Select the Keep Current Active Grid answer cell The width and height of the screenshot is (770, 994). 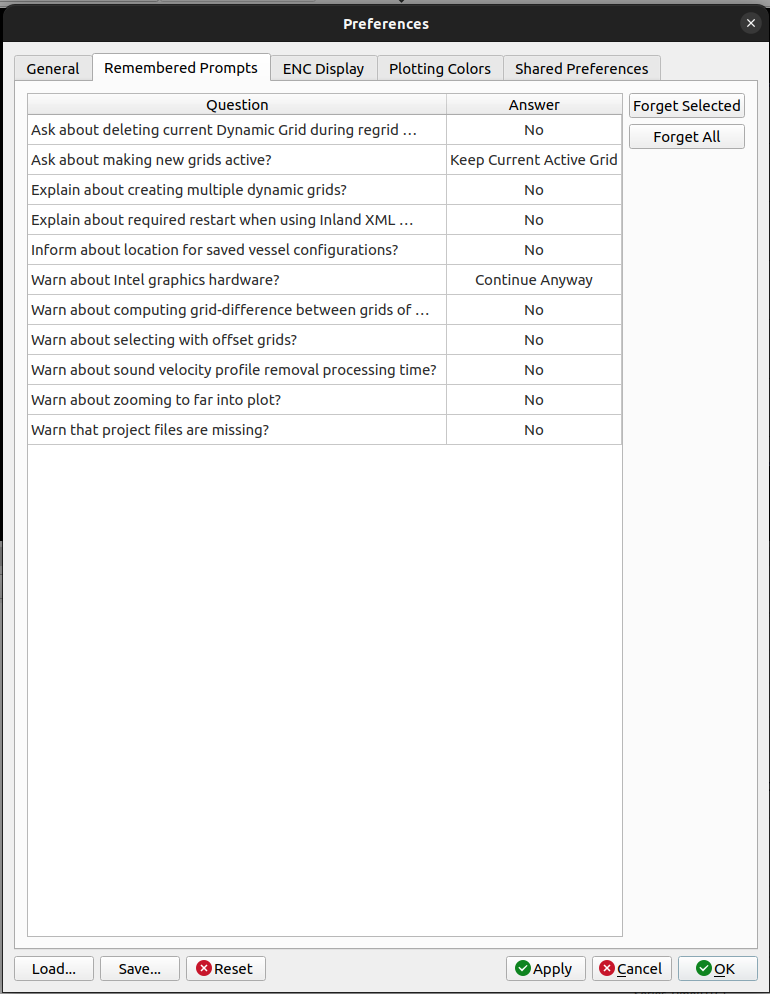tap(534, 160)
